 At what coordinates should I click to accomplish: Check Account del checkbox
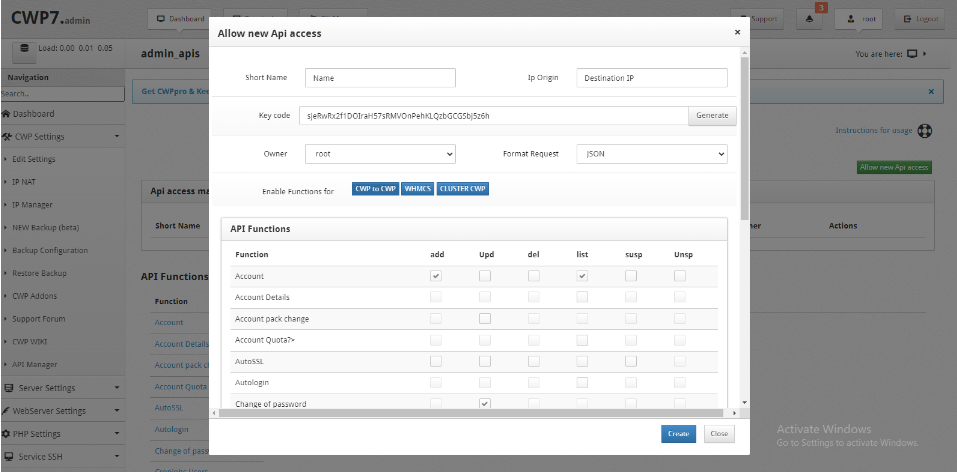point(533,276)
